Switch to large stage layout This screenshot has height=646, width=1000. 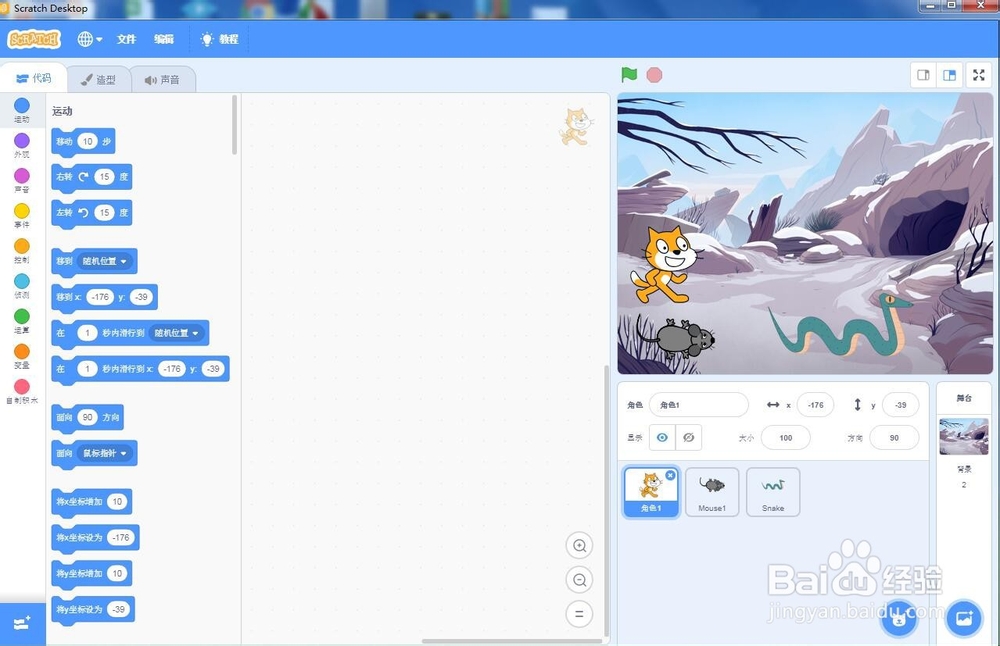(x=950, y=75)
